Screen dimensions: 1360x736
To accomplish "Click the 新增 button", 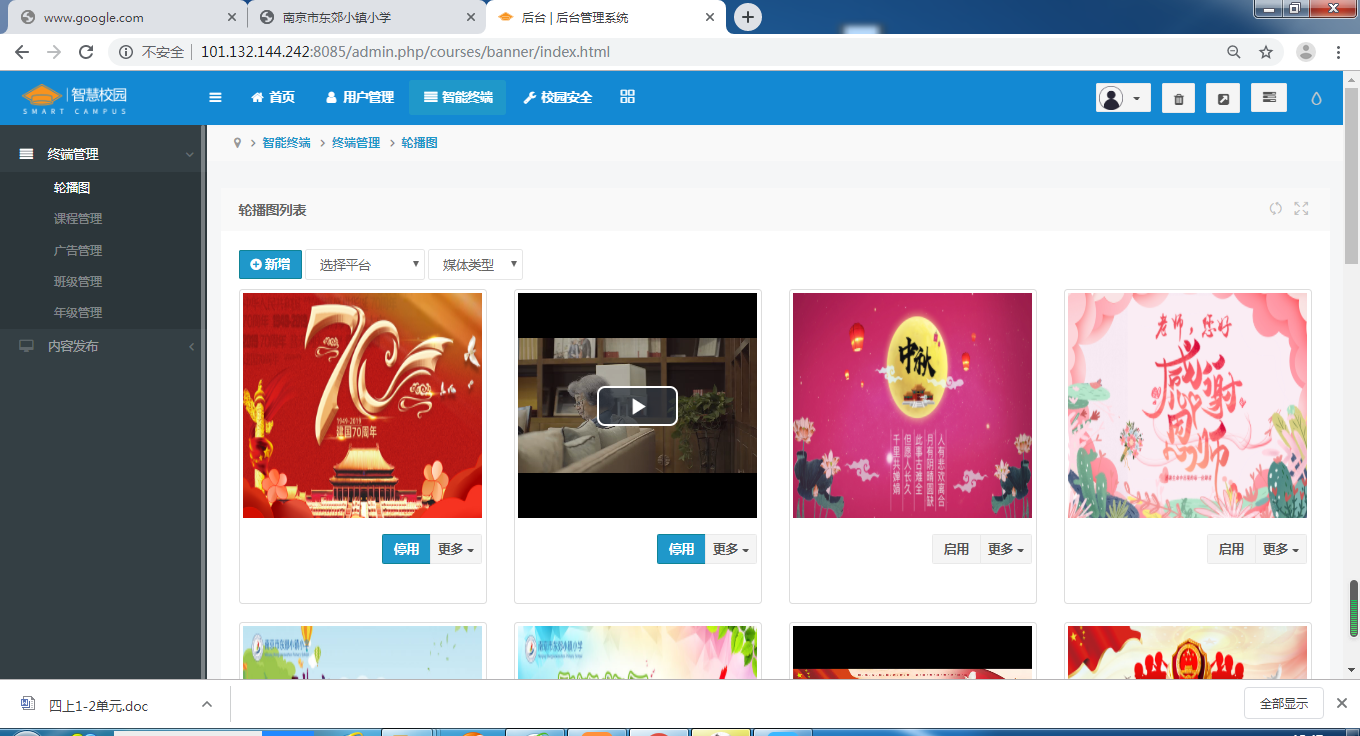I will 270,265.
